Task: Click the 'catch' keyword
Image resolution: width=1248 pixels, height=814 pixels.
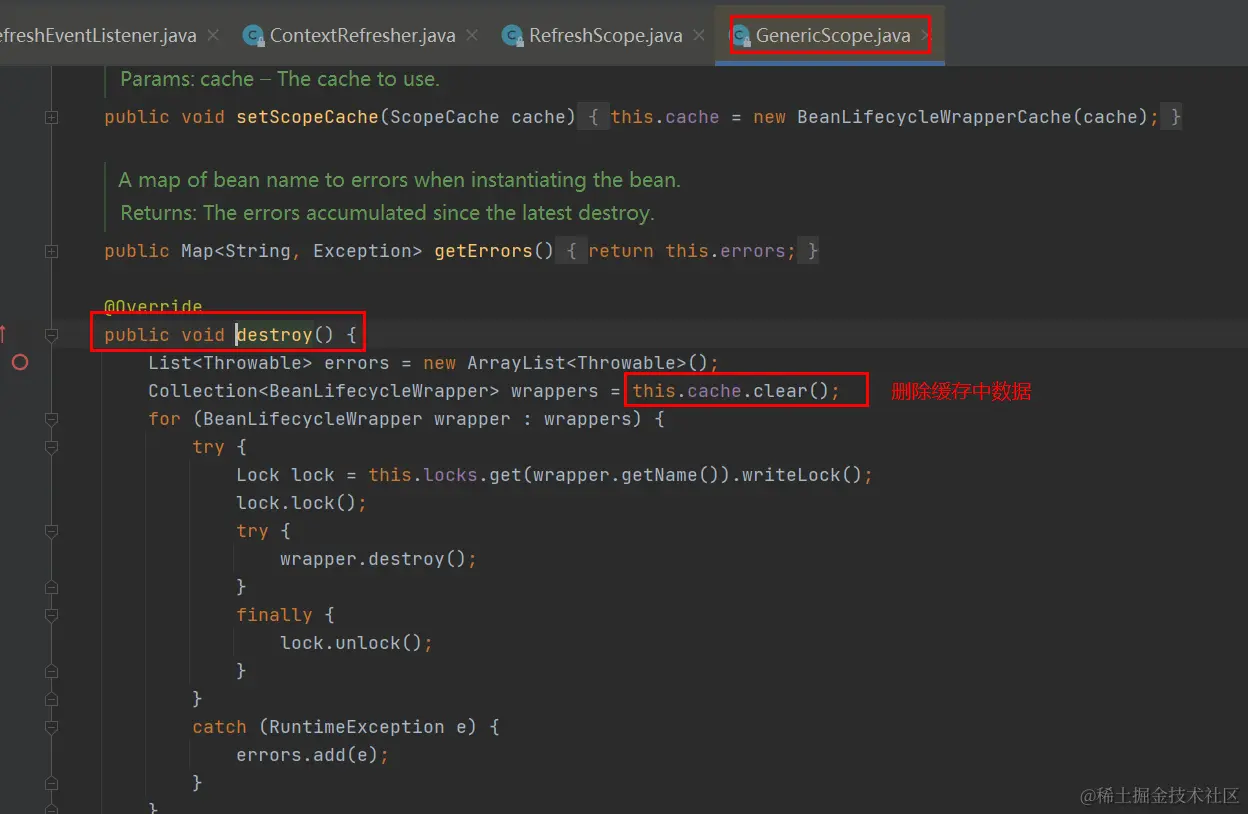Action: tap(219, 727)
